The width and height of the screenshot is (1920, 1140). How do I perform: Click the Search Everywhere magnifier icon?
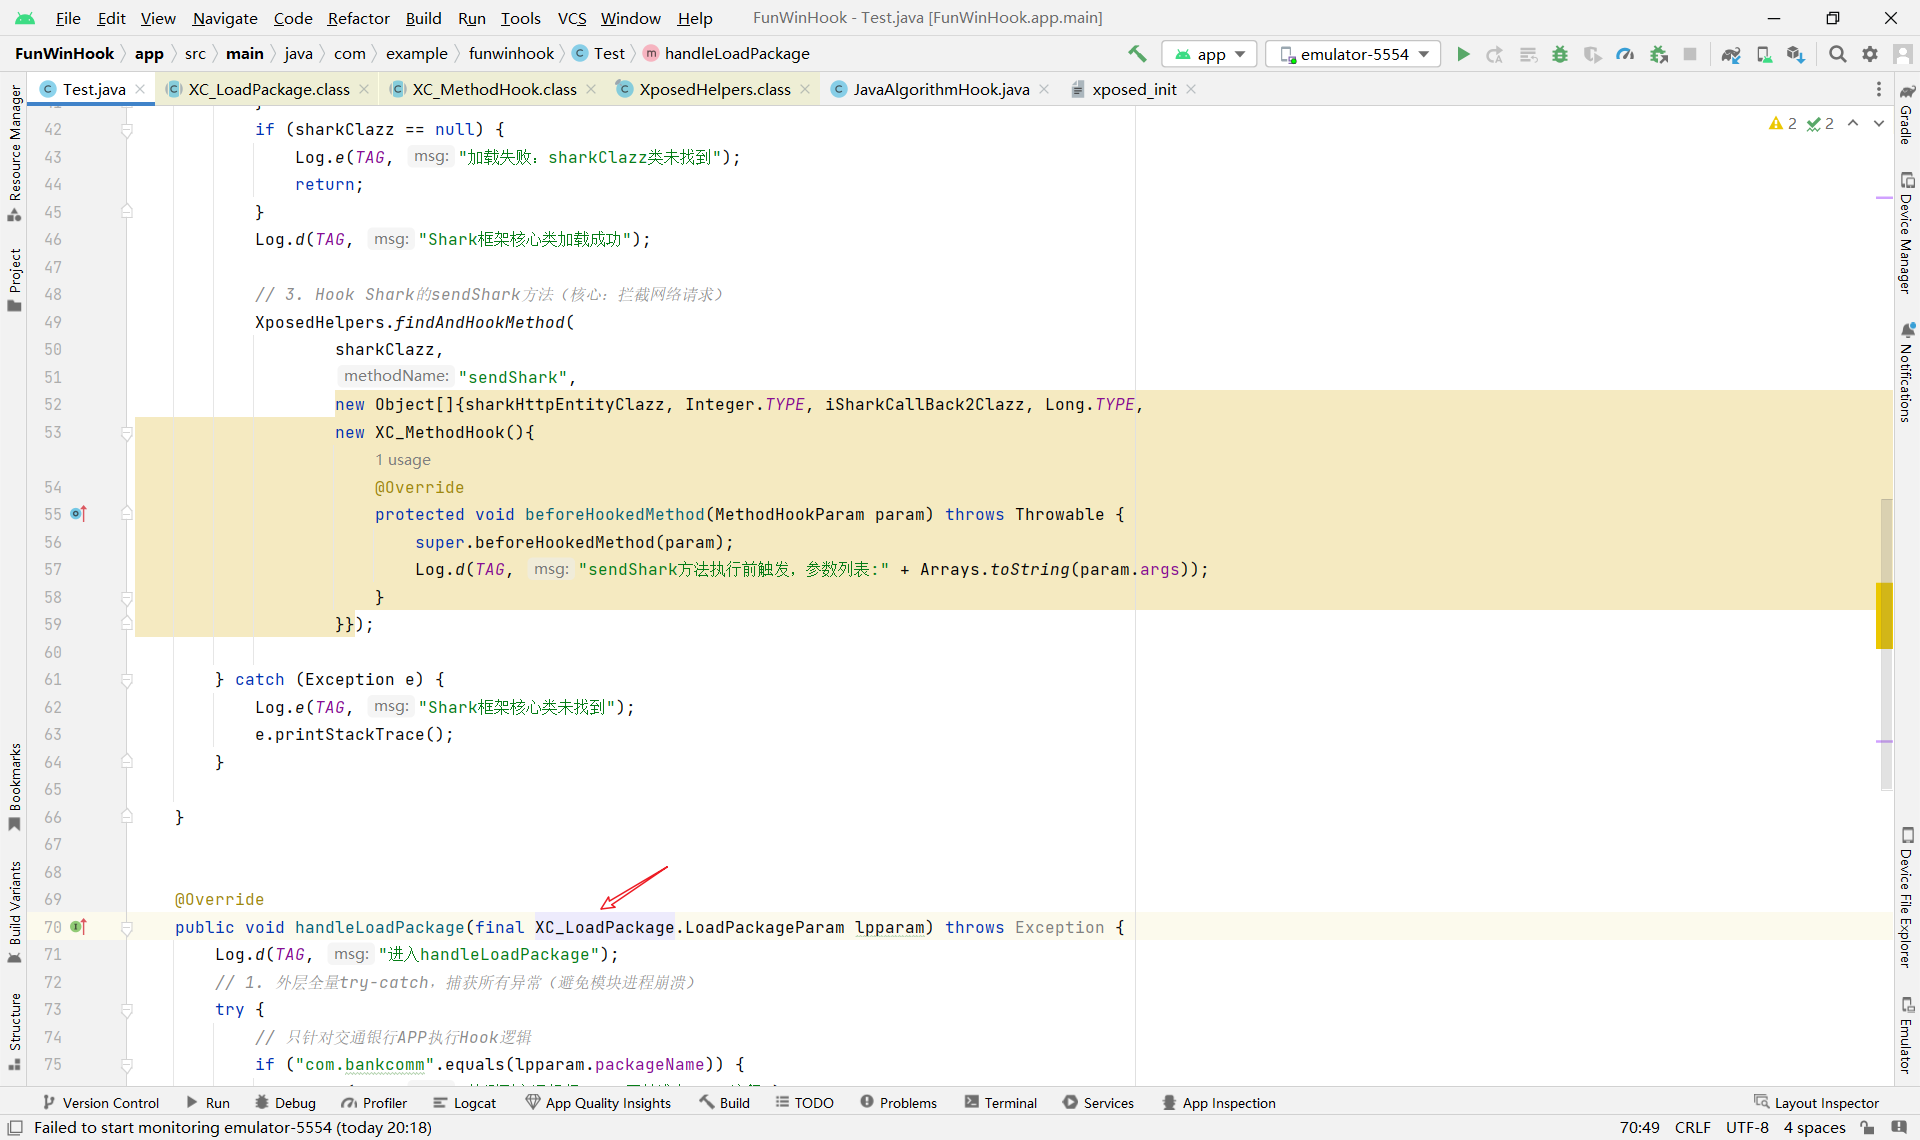(x=1838, y=54)
